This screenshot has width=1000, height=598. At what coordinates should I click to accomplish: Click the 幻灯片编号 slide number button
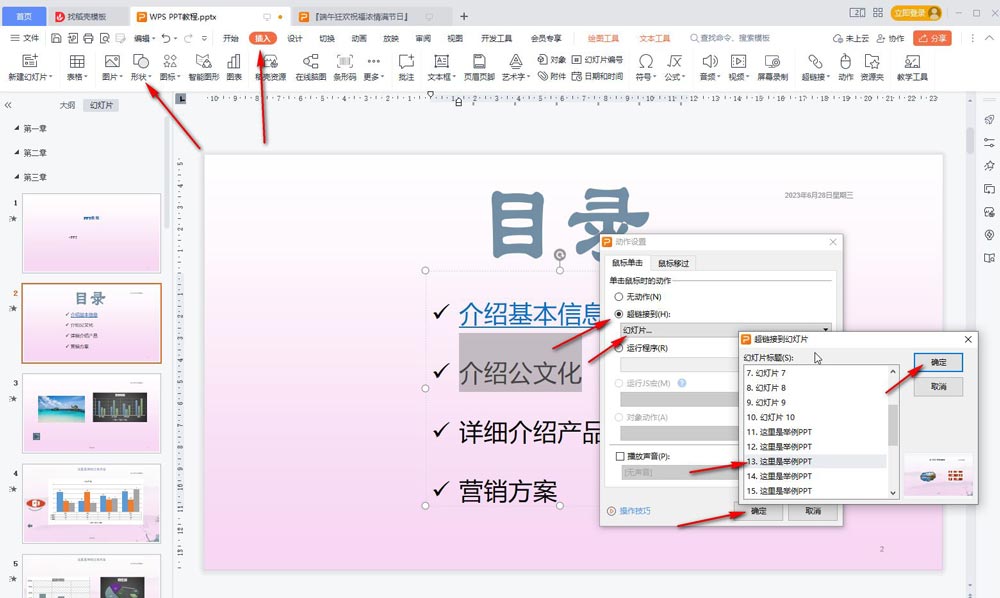[x=598, y=59]
